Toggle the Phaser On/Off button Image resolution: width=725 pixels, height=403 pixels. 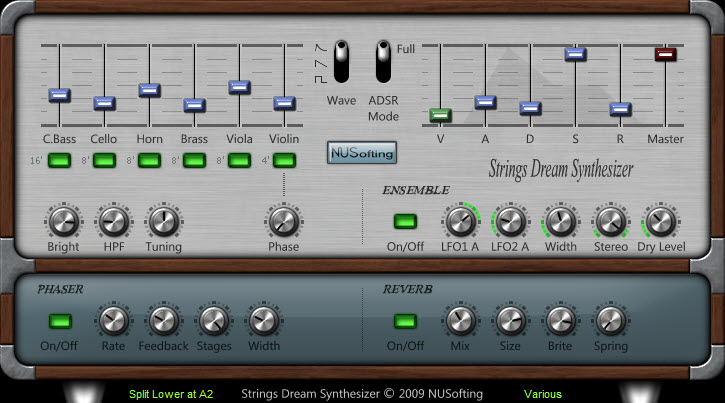point(62,322)
